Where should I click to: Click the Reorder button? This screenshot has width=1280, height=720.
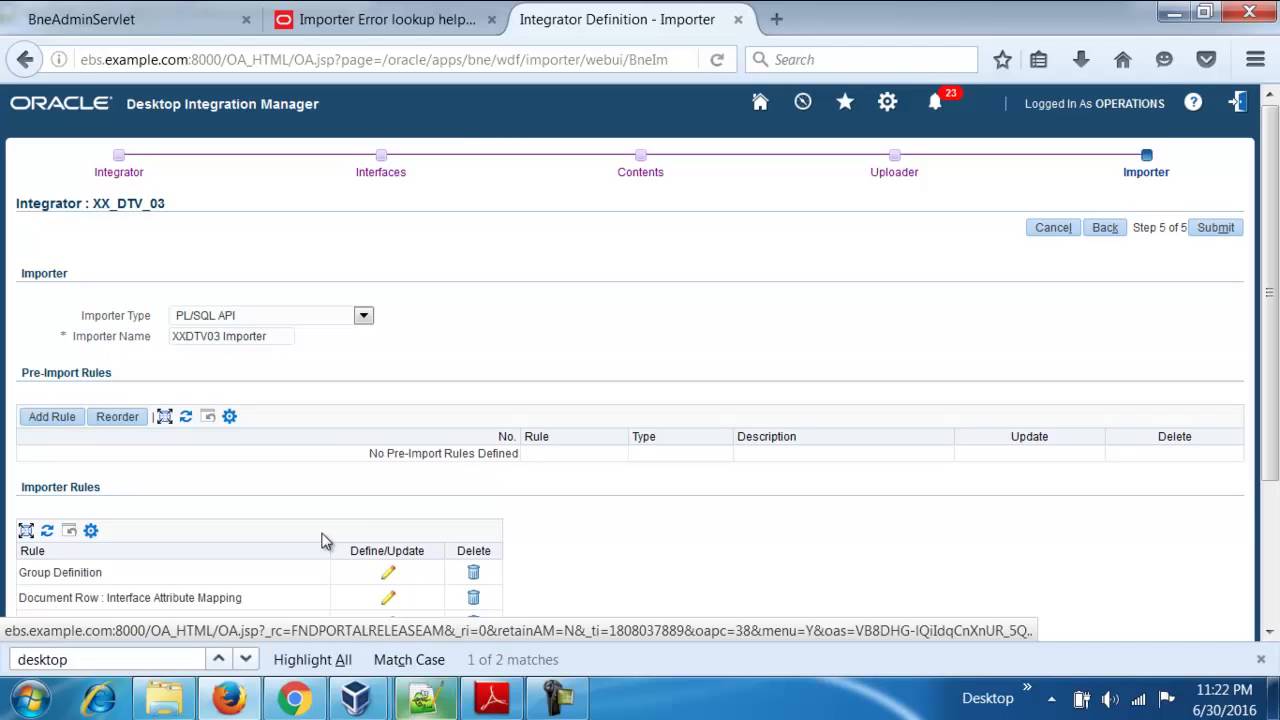pos(118,416)
